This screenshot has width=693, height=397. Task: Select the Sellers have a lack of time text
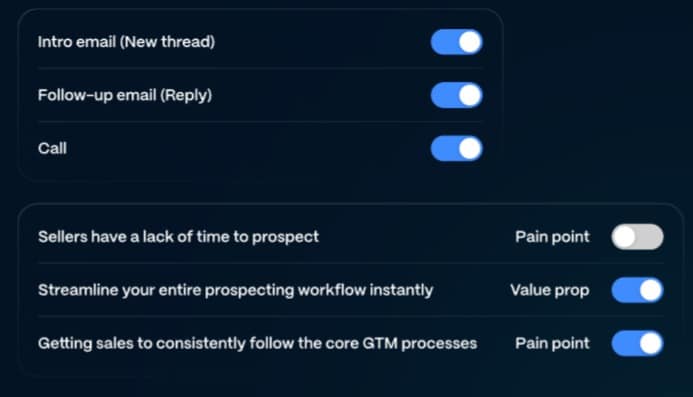[178, 237]
